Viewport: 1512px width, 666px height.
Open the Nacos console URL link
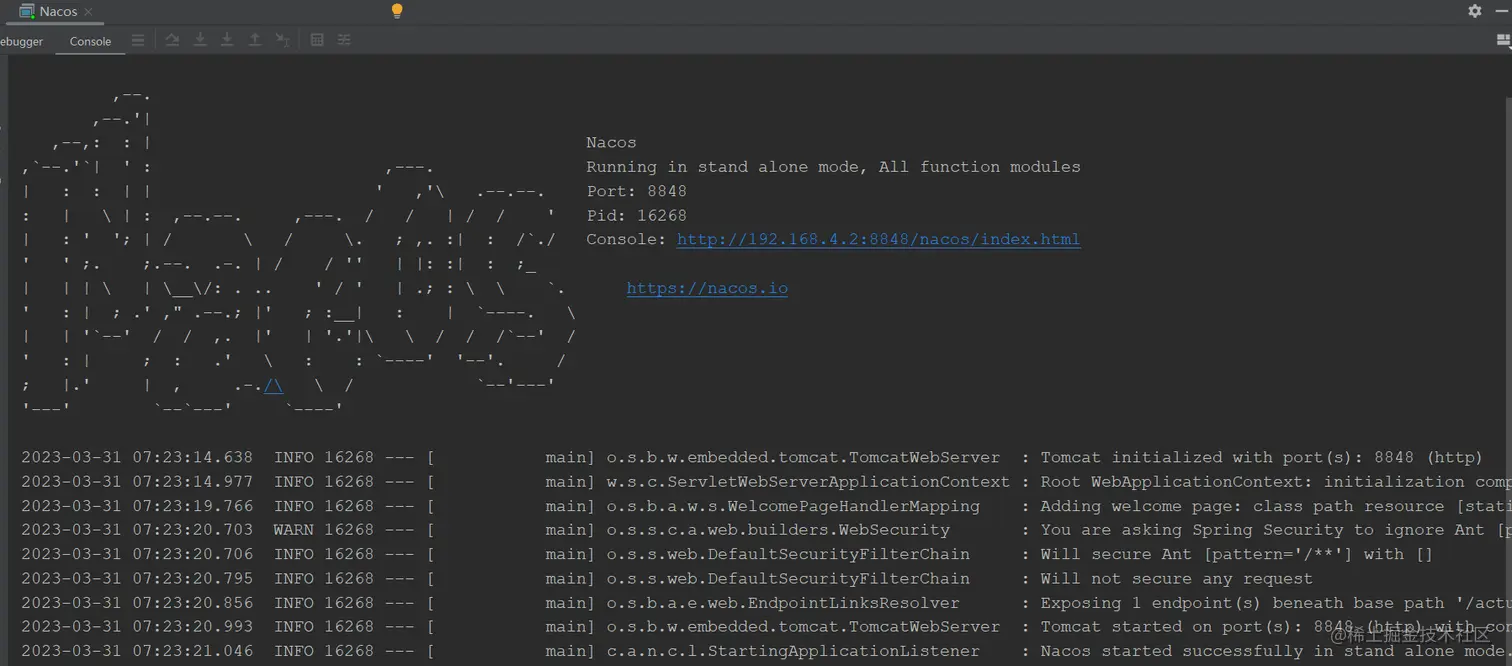tap(878, 240)
